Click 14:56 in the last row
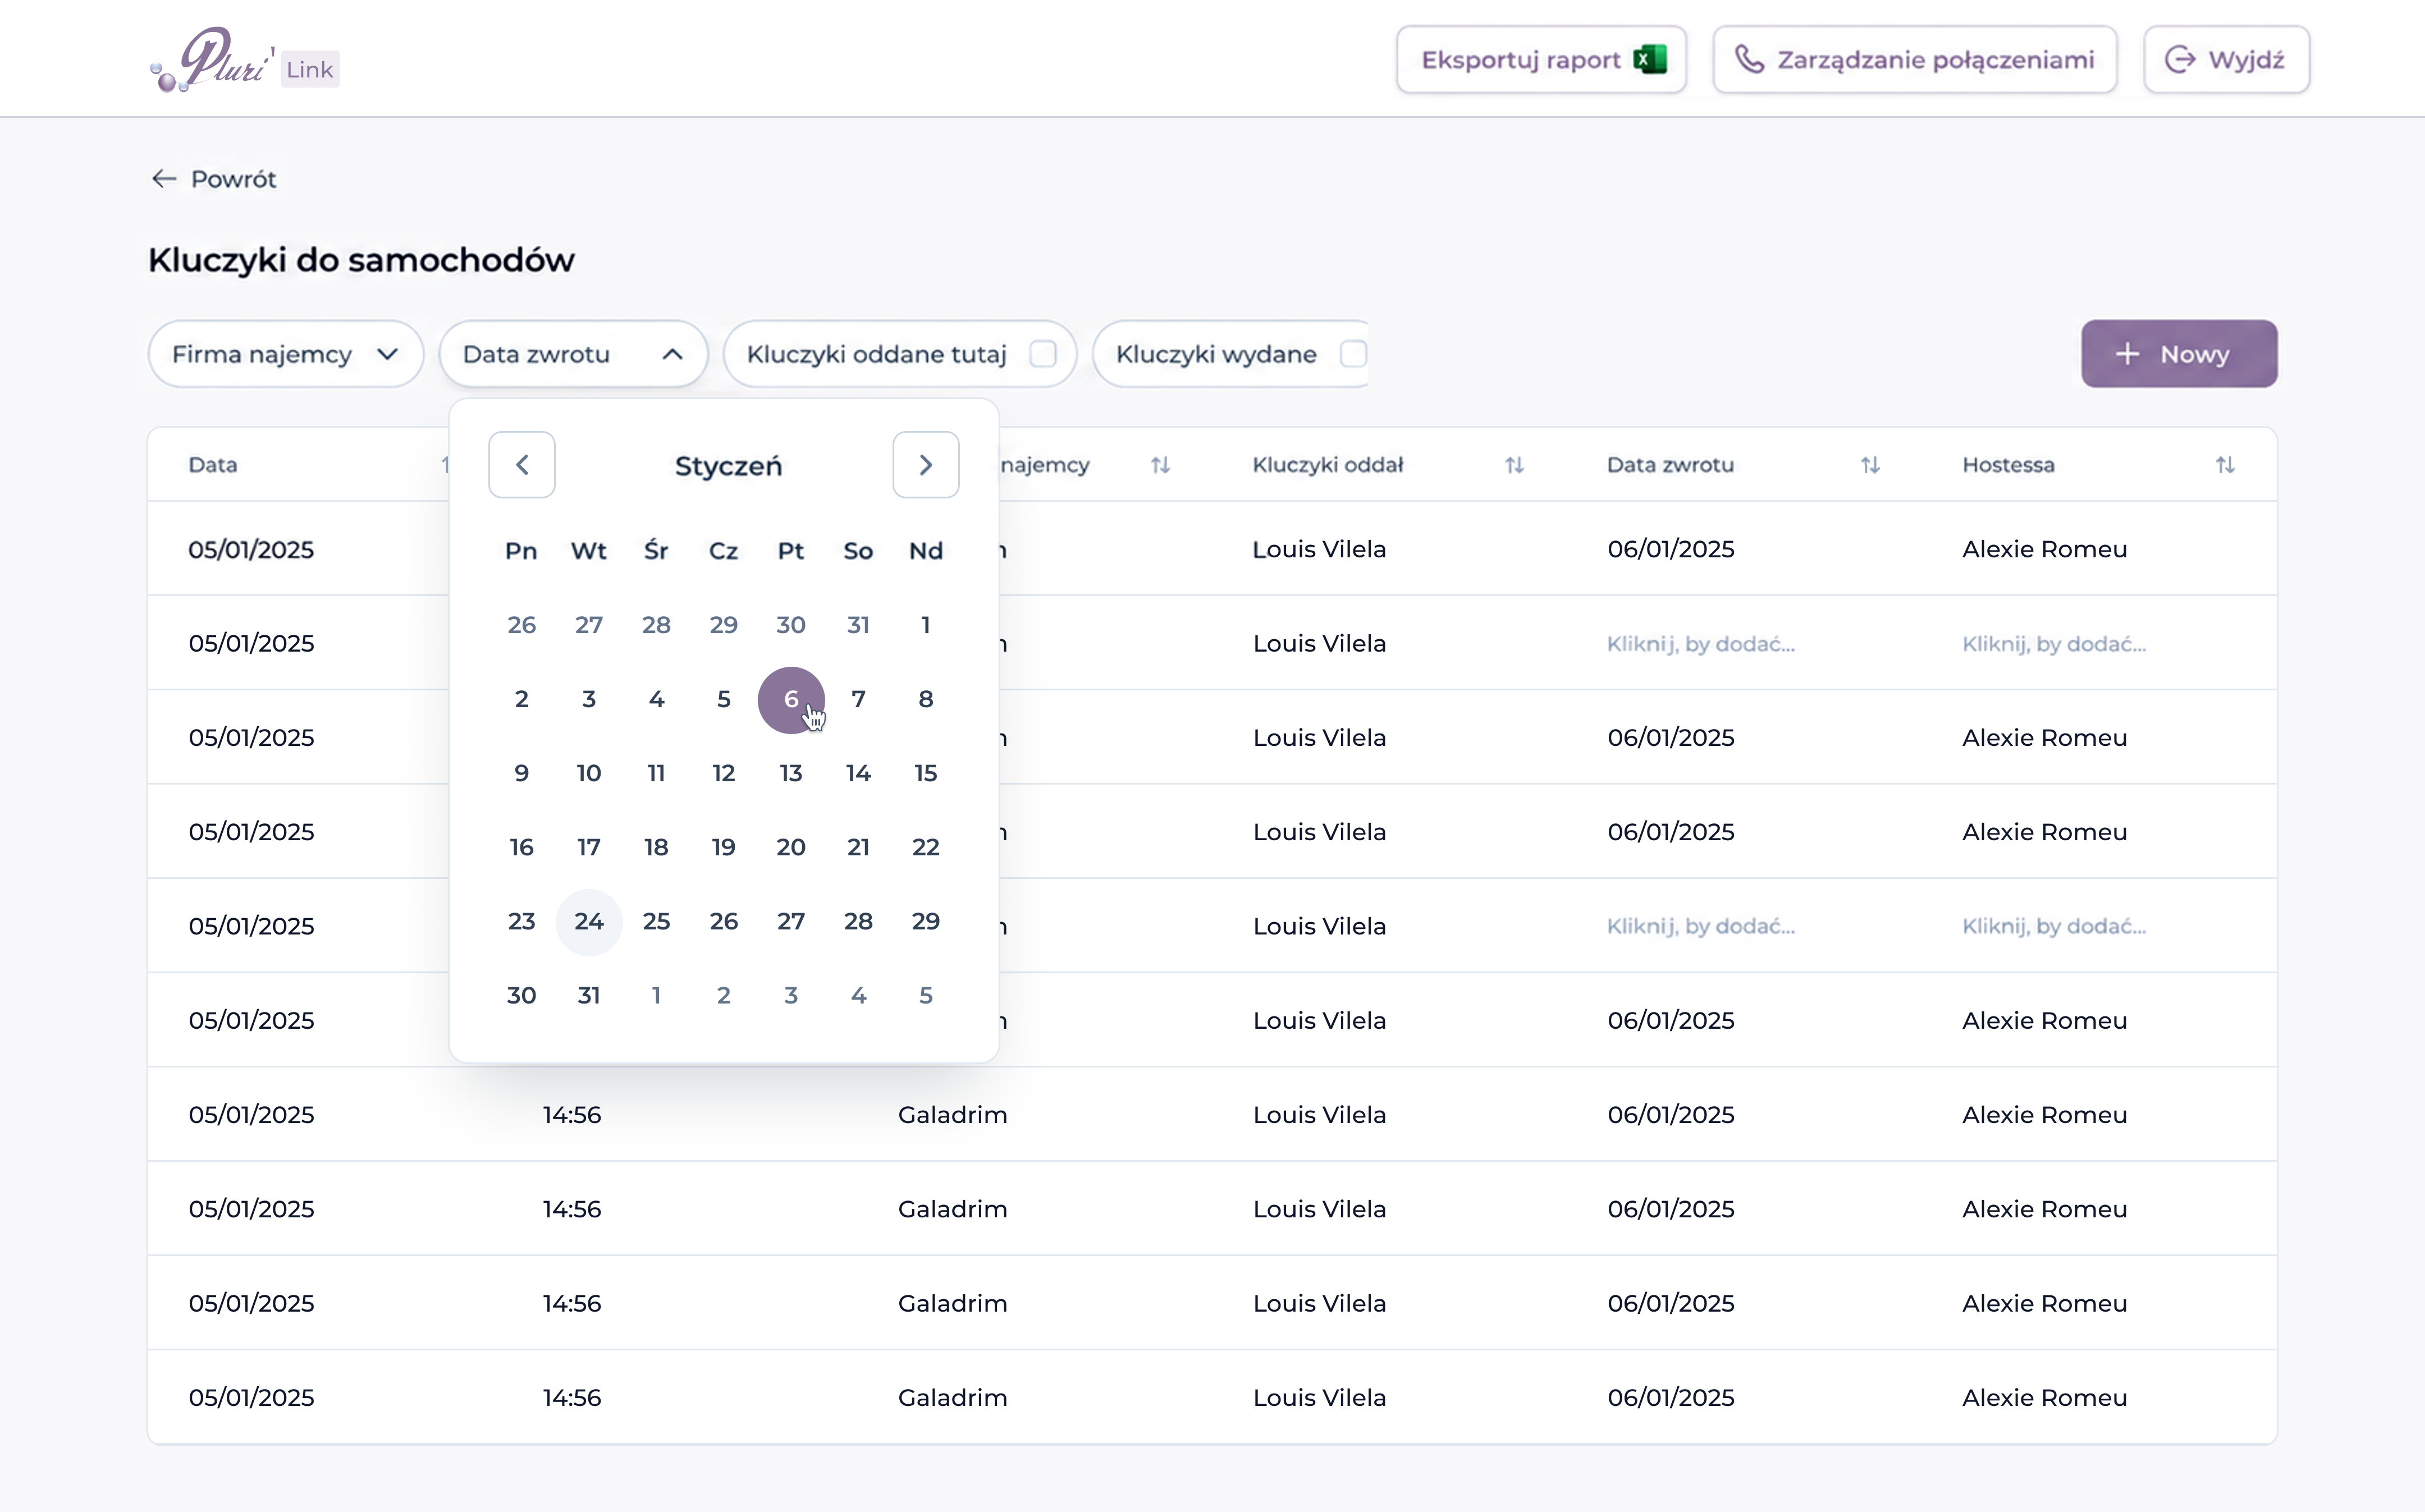2425x1512 pixels. [x=572, y=1398]
